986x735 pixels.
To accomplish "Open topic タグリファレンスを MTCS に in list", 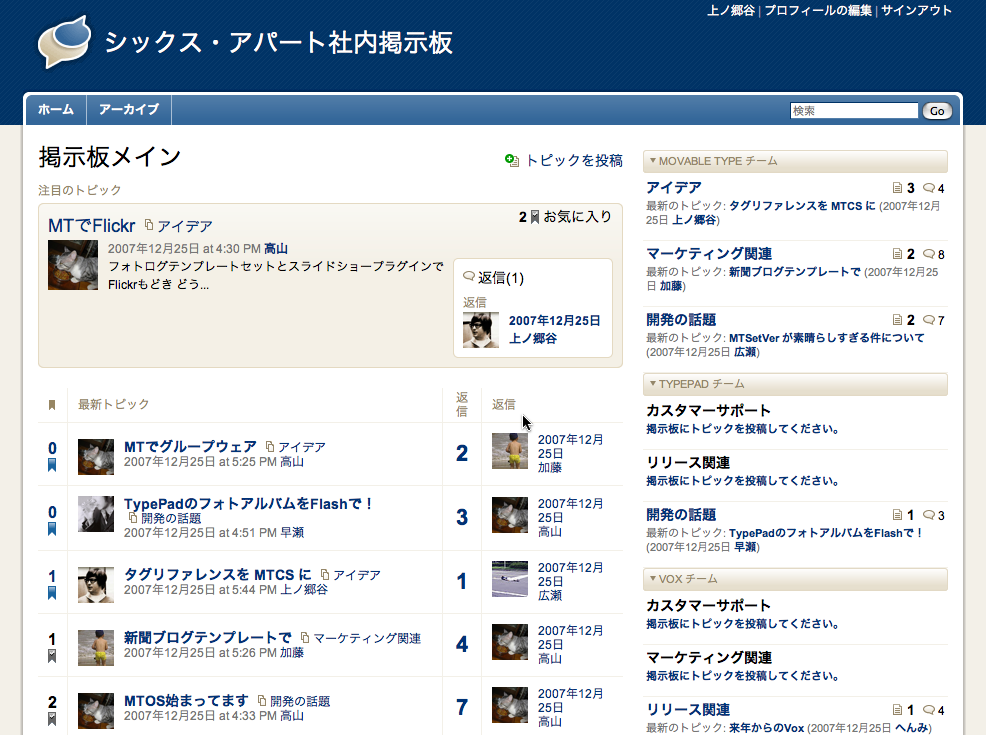I will 218,574.
